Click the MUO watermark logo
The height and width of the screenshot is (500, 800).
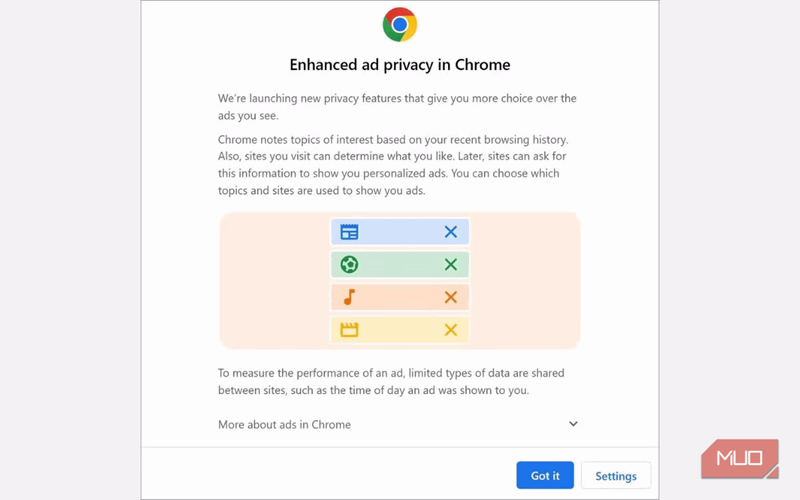coord(739,459)
